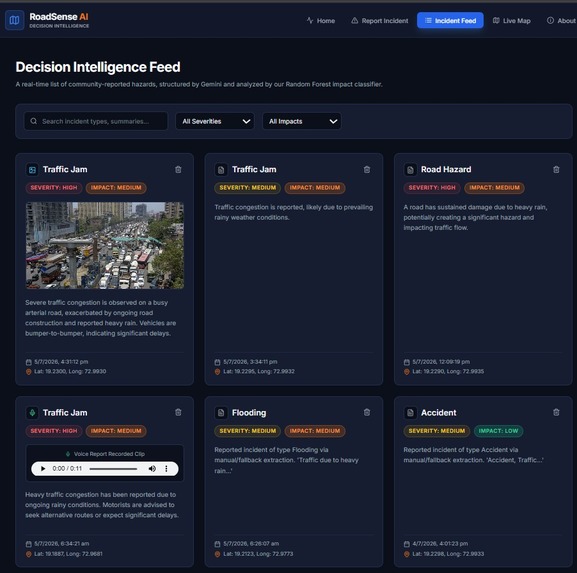The image size is (577, 573).
Task: Click Severity: Medium badge on Accident card
Action: (x=437, y=431)
